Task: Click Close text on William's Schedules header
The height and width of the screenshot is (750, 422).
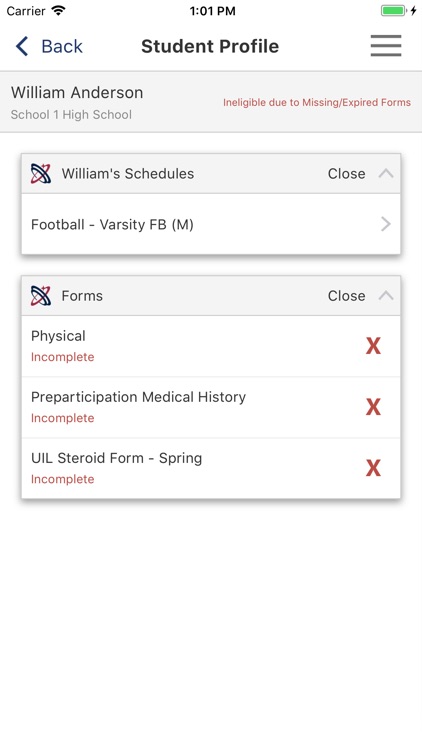Action: tap(346, 174)
